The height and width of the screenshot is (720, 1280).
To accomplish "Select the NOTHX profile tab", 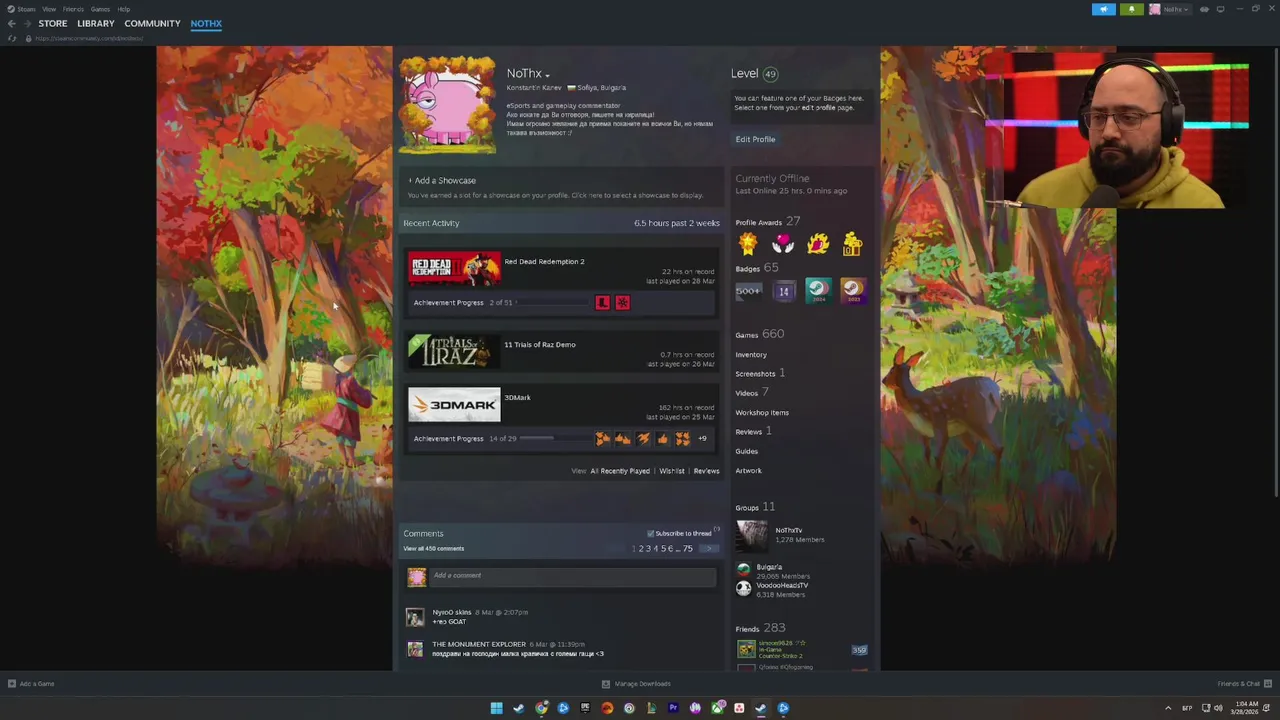I will pos(206,23).
